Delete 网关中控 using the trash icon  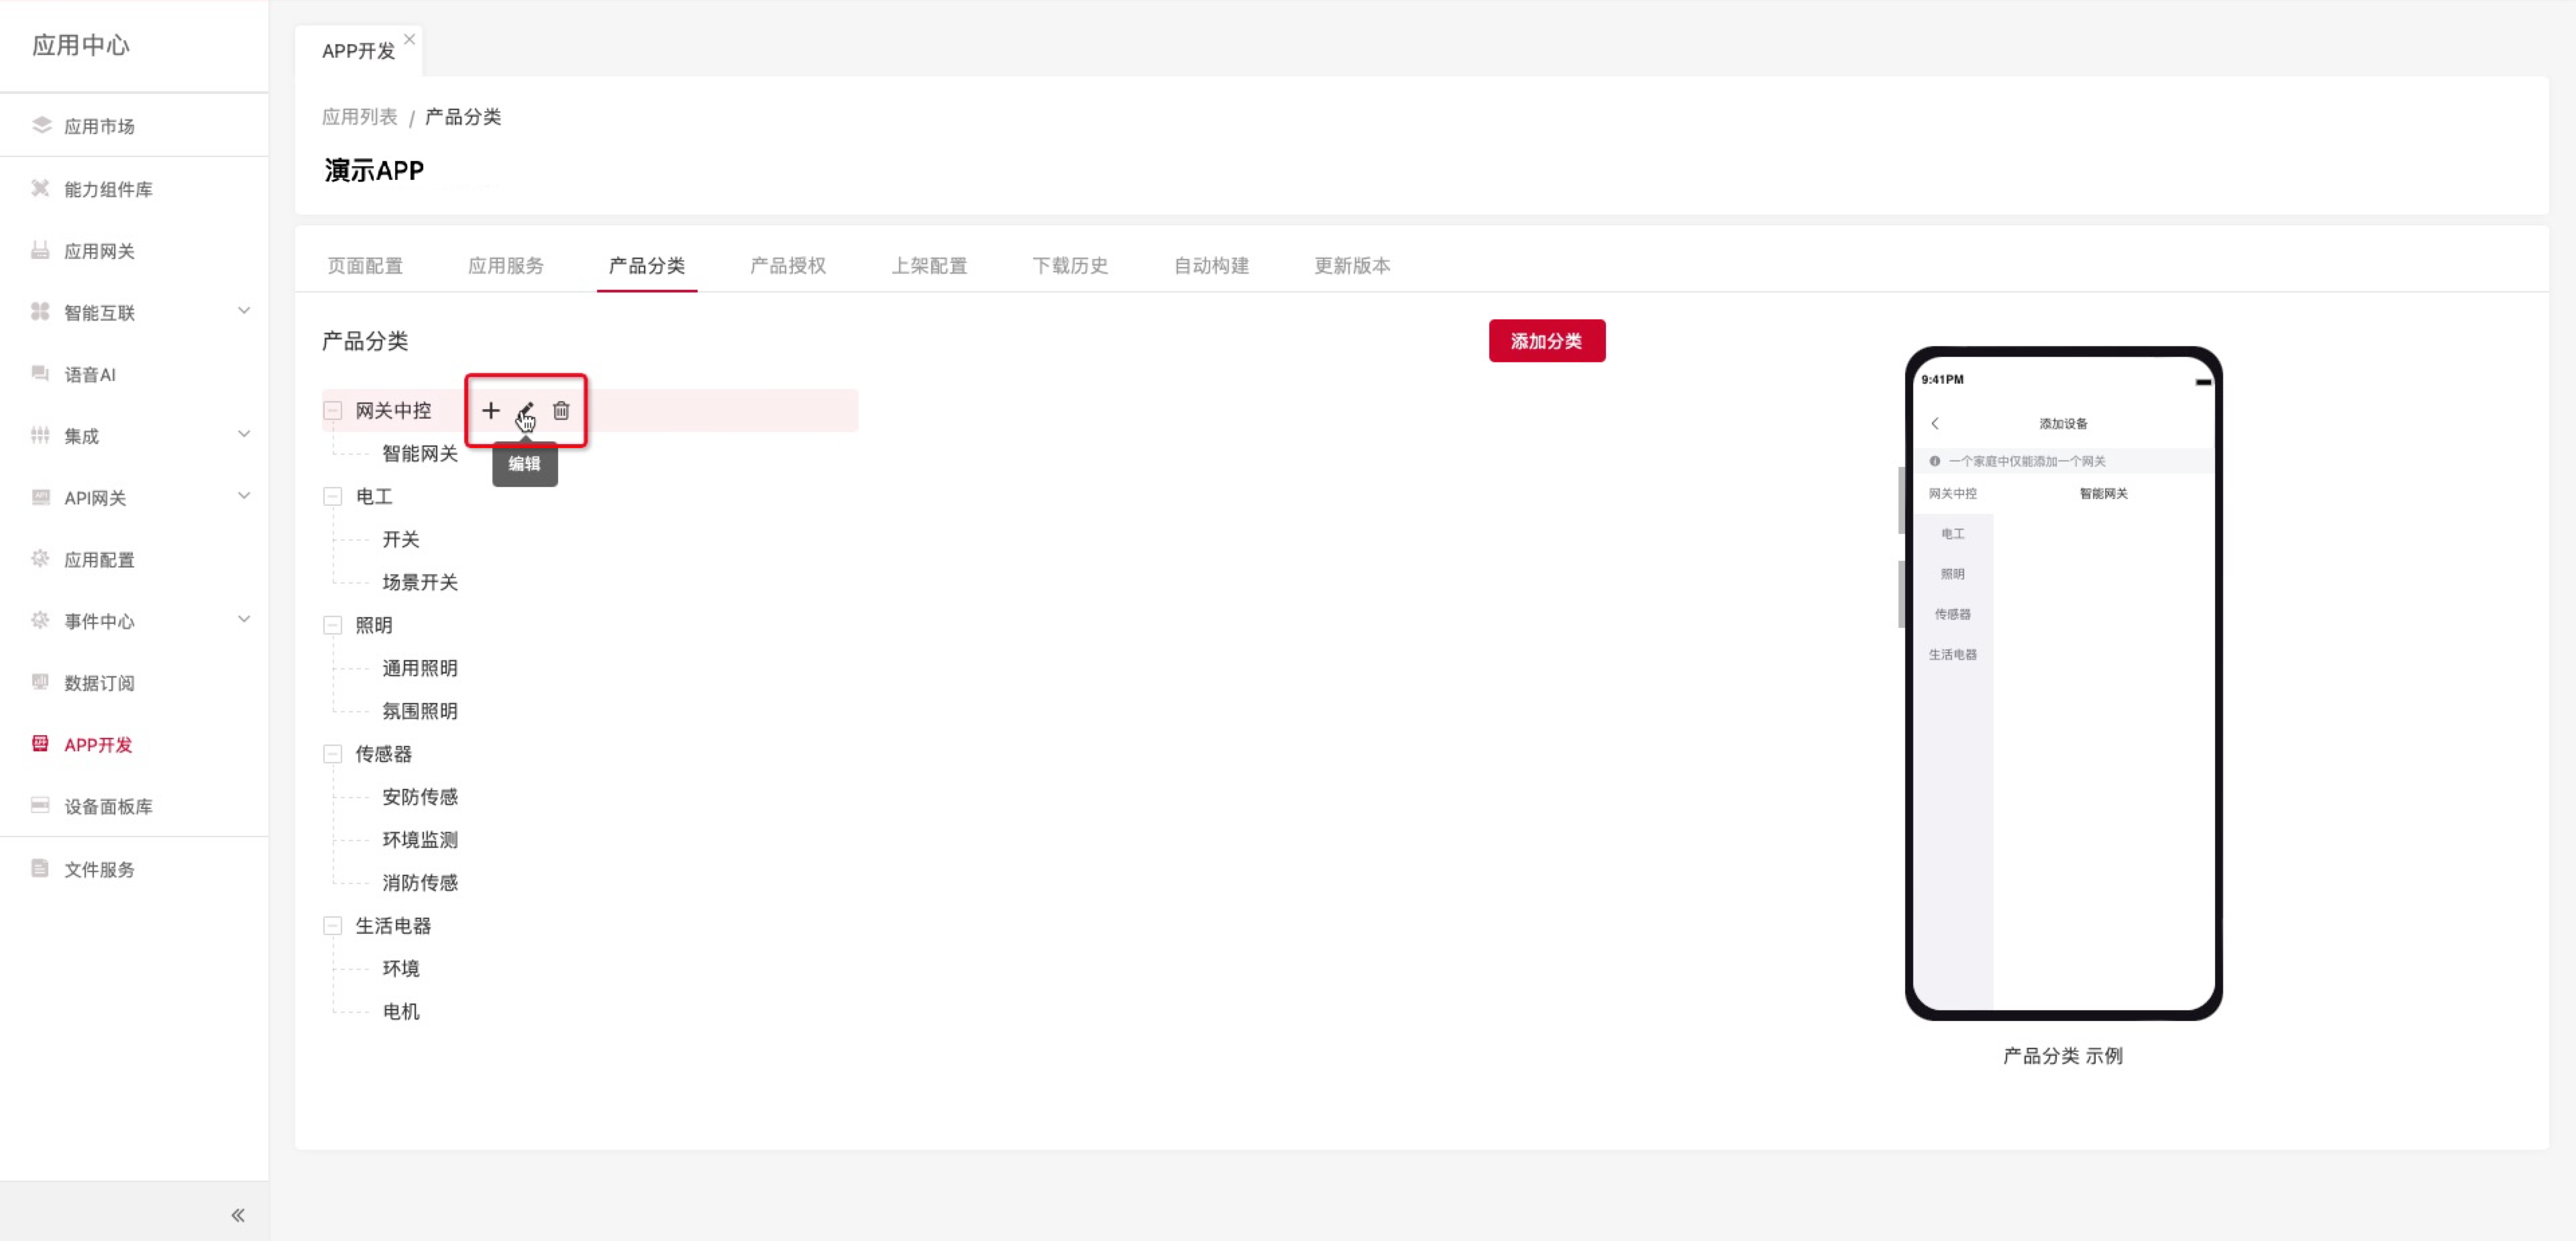(x=561, y=410)
